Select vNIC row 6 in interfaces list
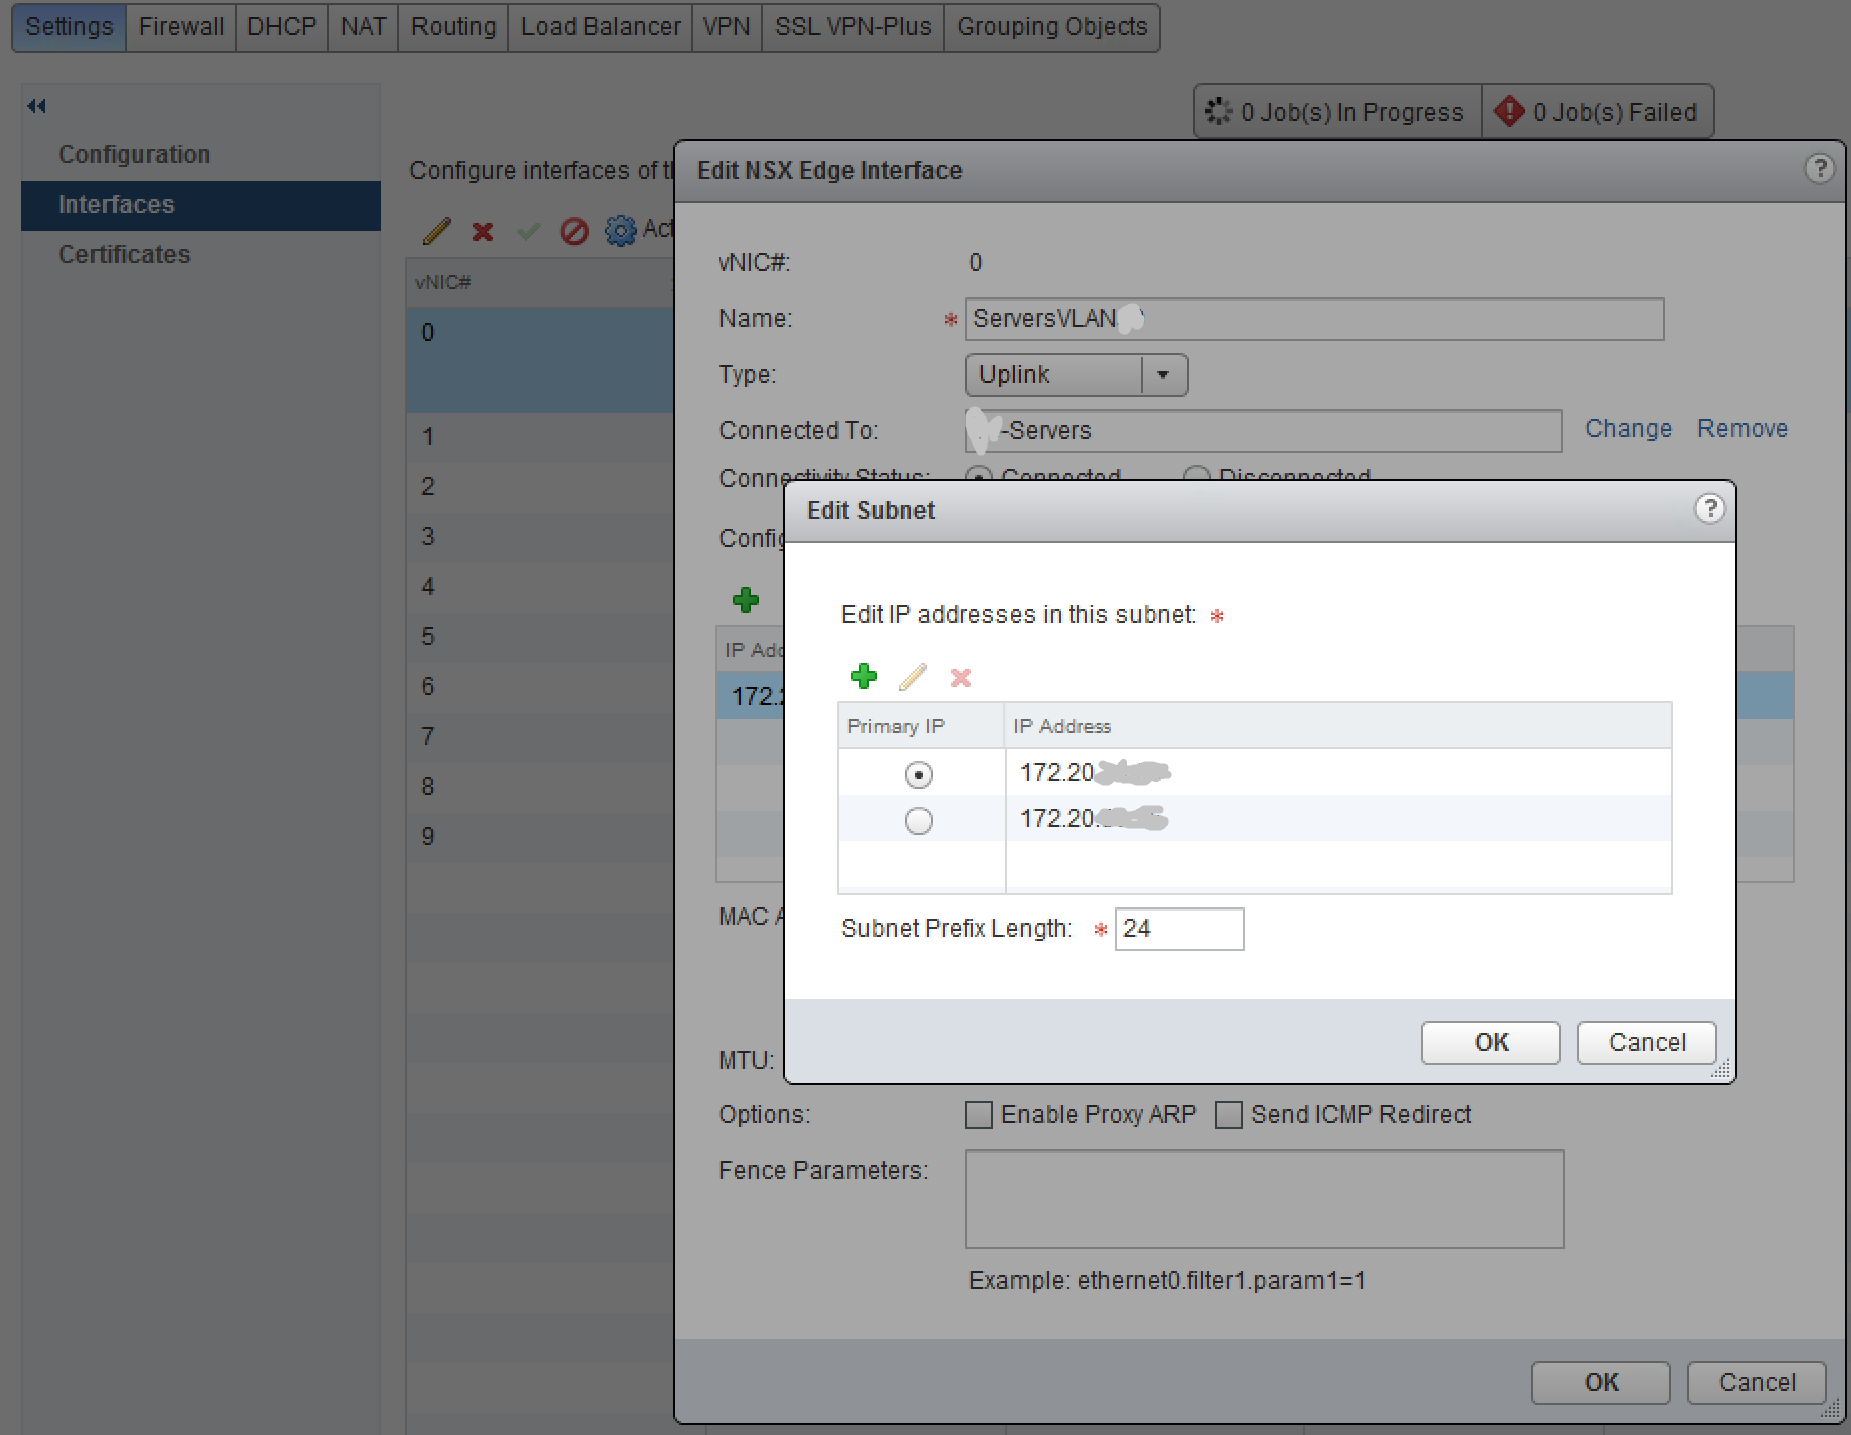 (x=540, y=687)
